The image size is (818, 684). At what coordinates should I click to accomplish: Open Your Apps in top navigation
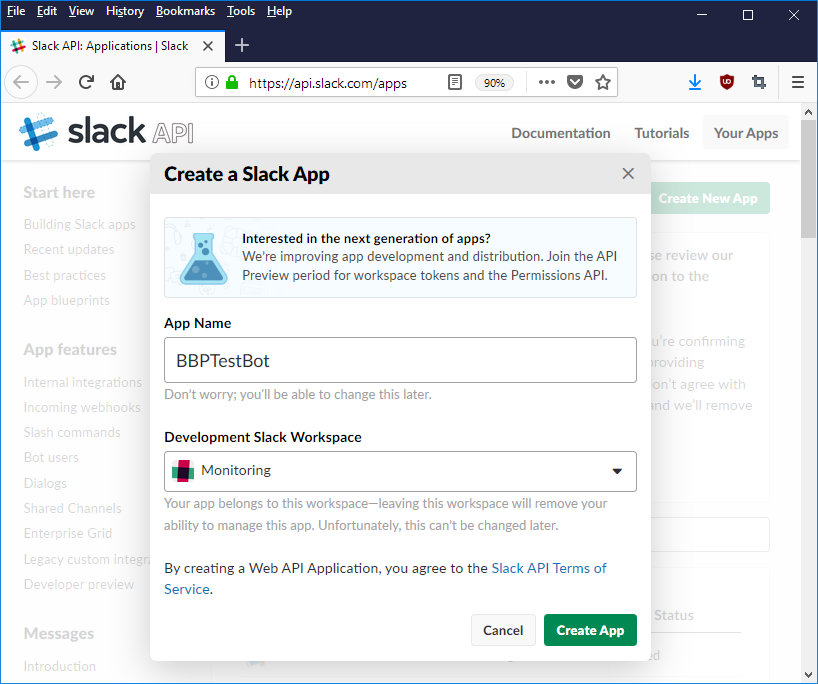pyautogui.click(x=745, y=133)
